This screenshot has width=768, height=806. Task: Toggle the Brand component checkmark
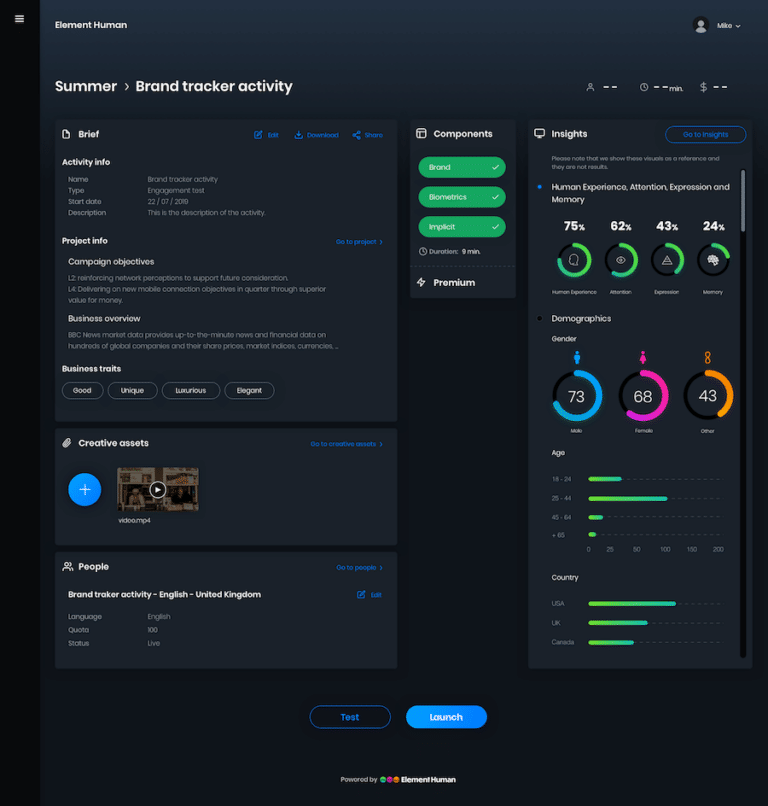click(495, 167)
